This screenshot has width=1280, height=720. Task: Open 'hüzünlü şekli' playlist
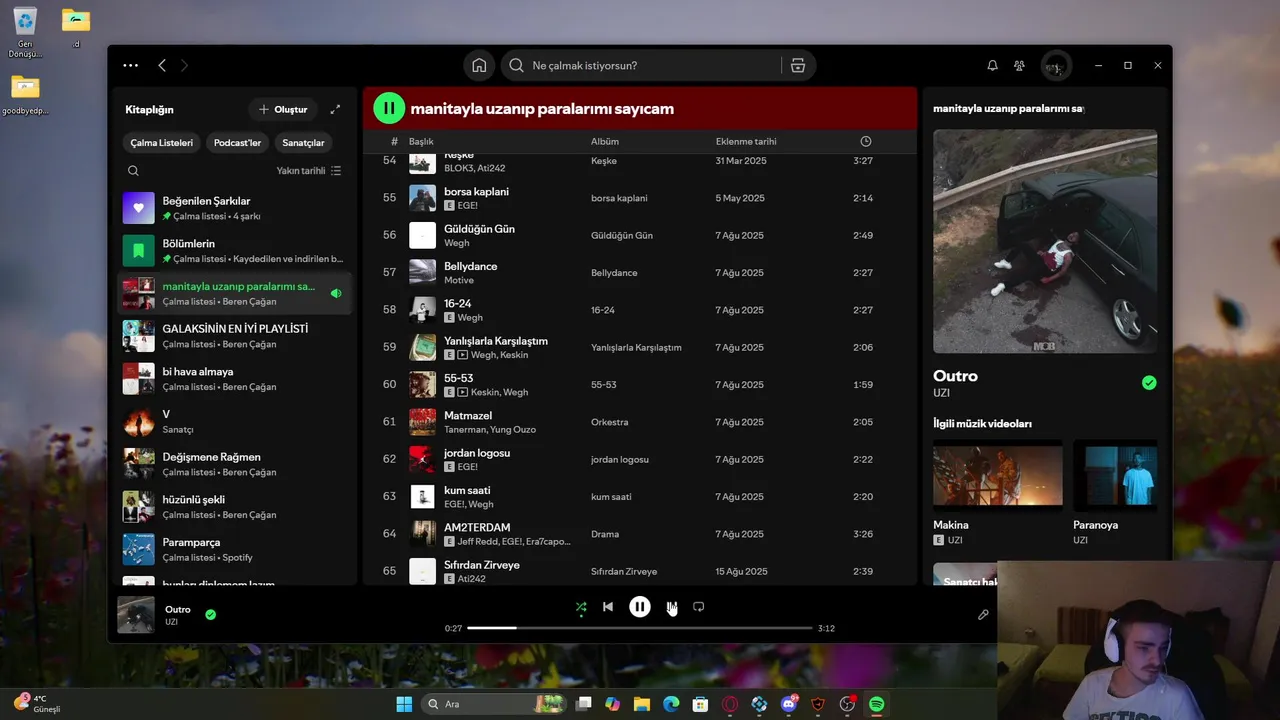(x=234, y=507)
